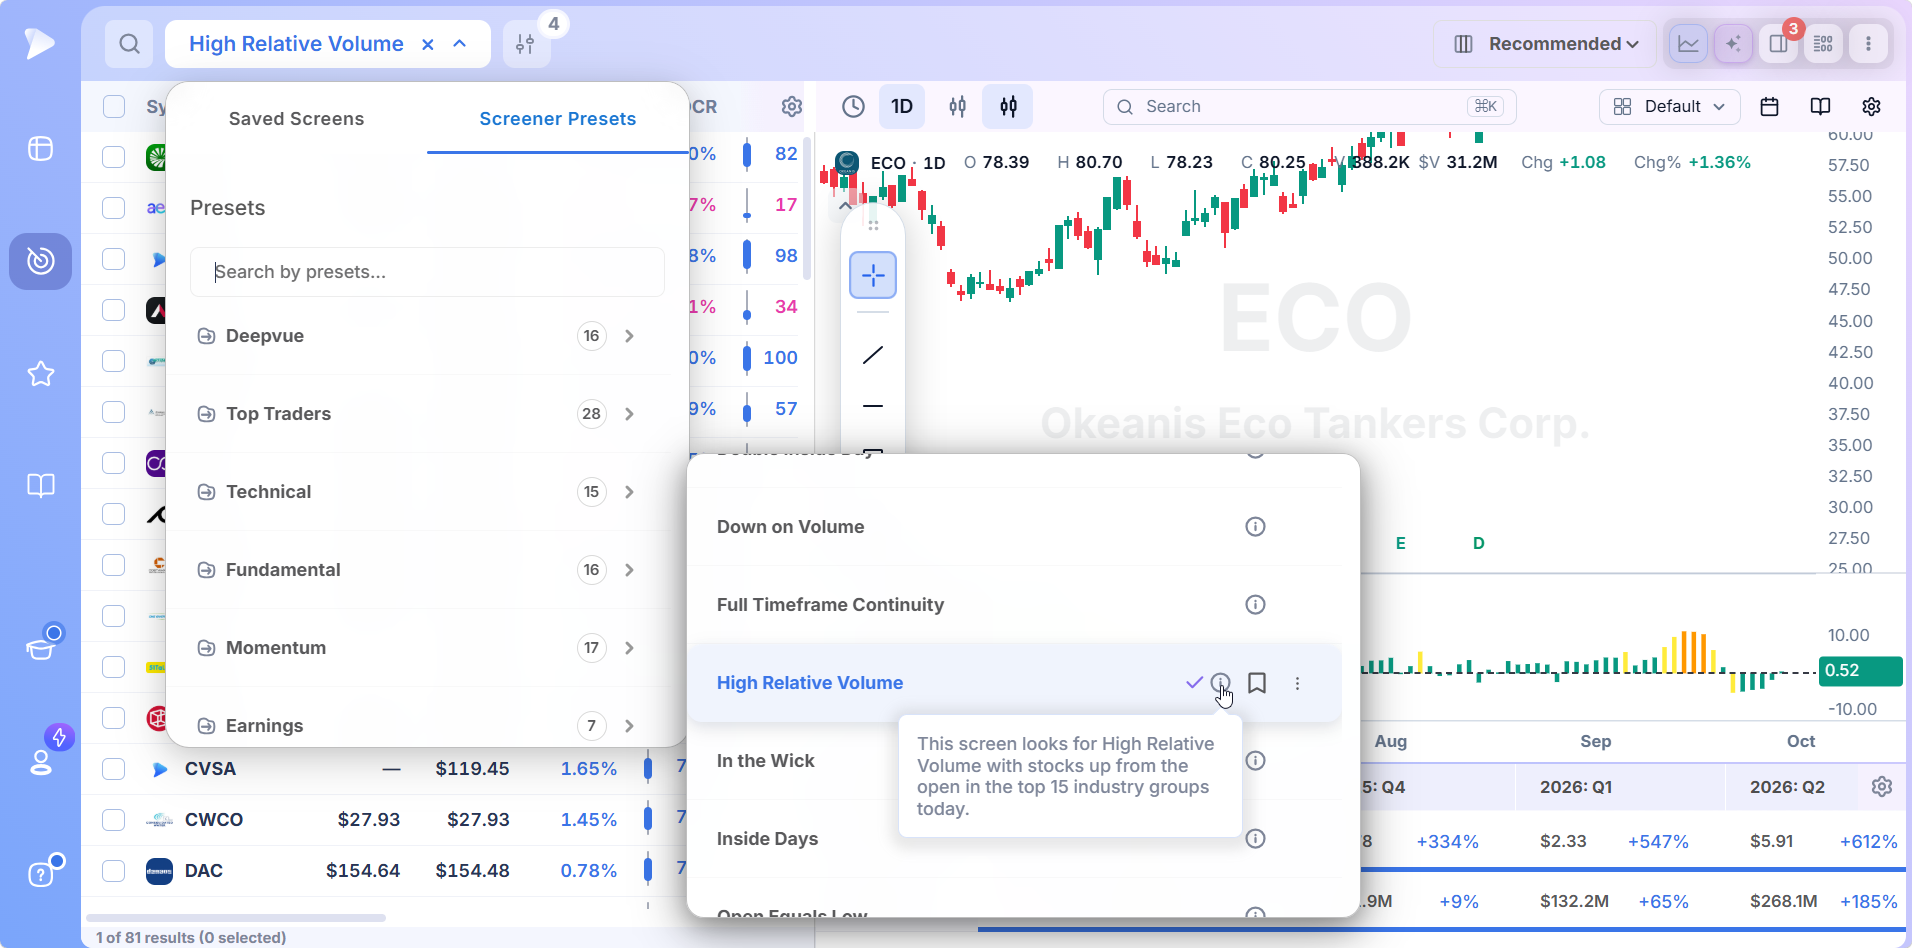Viewport: 1912px width, 948px height.
Task: Select the crosshair cursor drawing tool
Action: tap(873, 275)
